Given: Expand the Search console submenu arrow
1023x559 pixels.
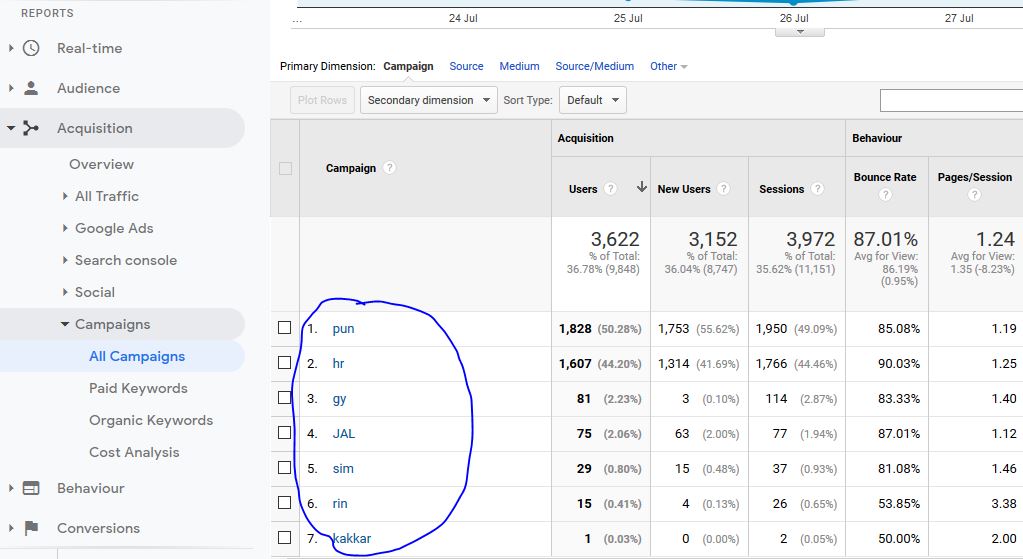Looking at the screenshot, I should [x=65, y=260].
